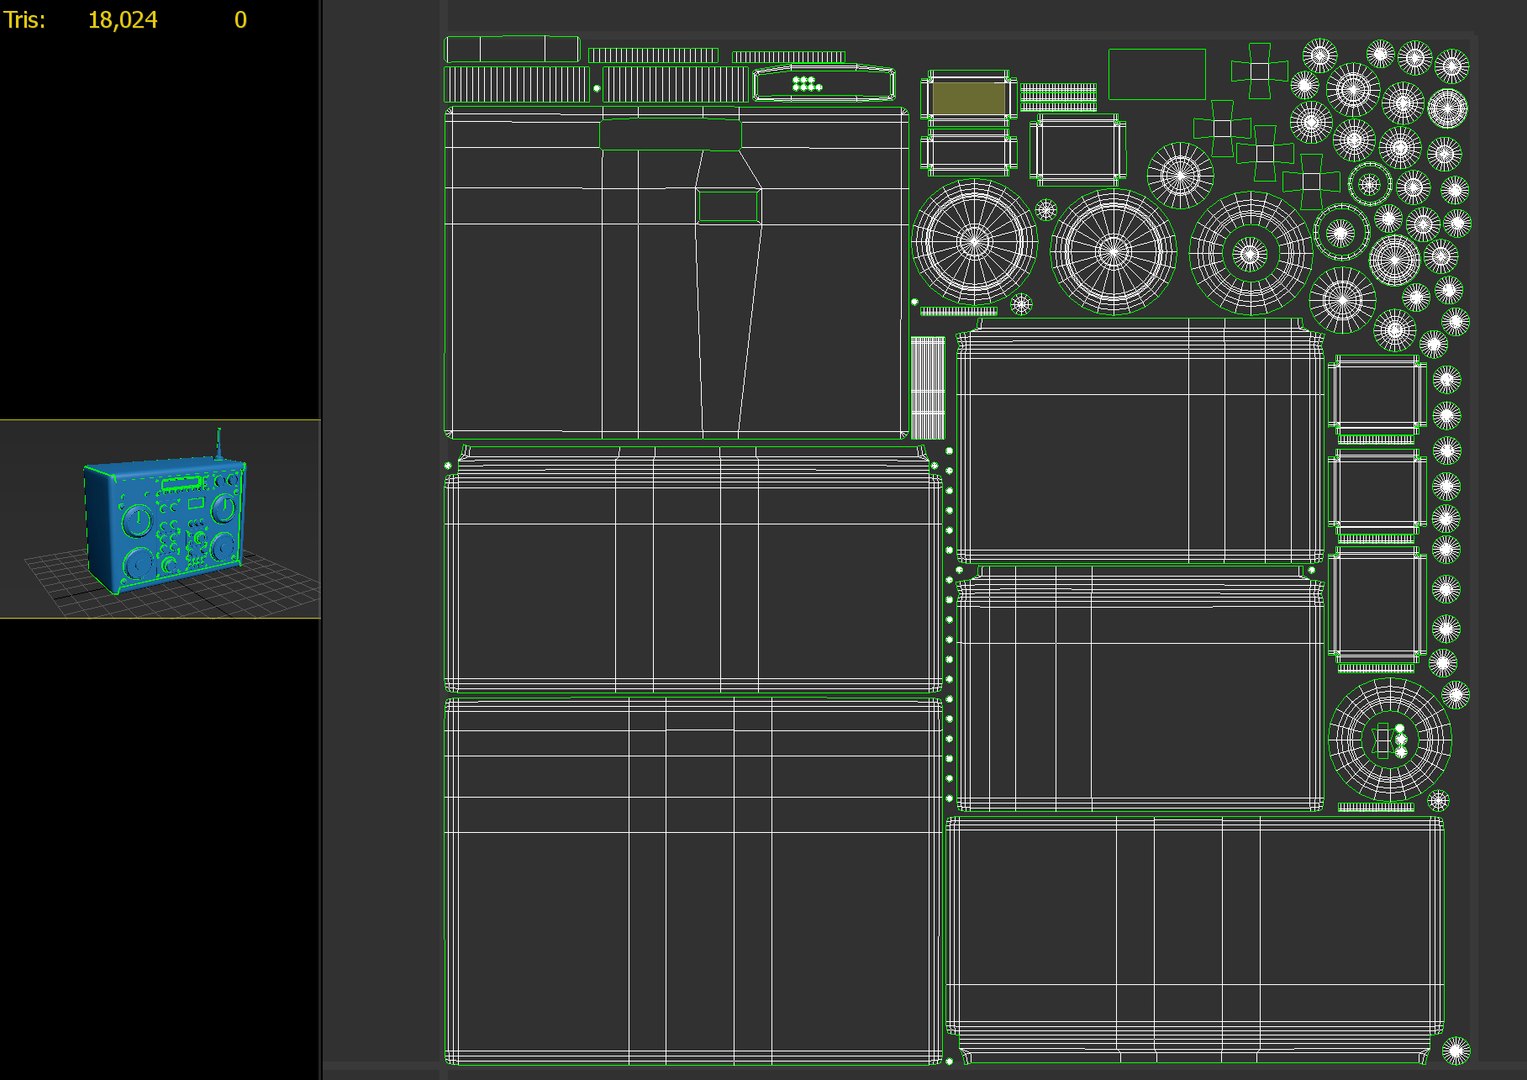Select the olive-filled UV island
The width and height of the screenshot is (1527, 1080).
(x=968, y=98)
